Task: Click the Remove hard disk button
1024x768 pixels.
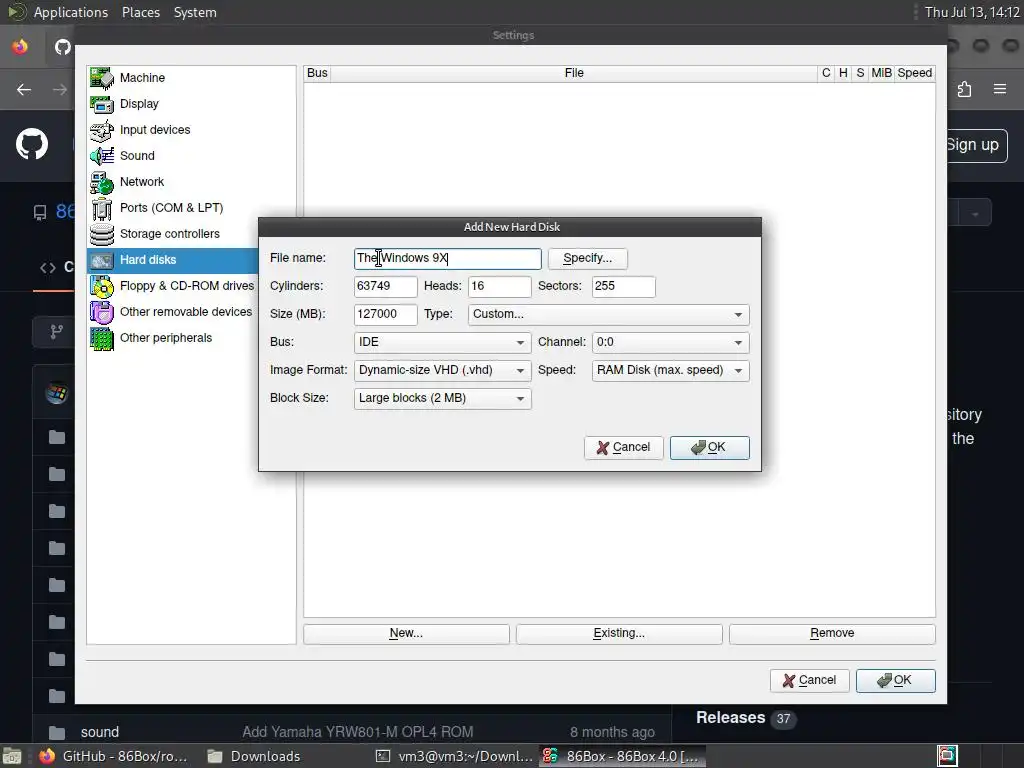Action: point(832,633)
